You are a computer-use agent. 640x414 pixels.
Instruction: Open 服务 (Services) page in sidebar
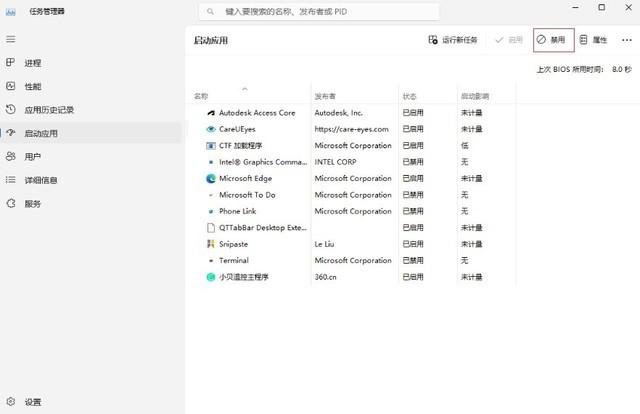click(91, 203)
